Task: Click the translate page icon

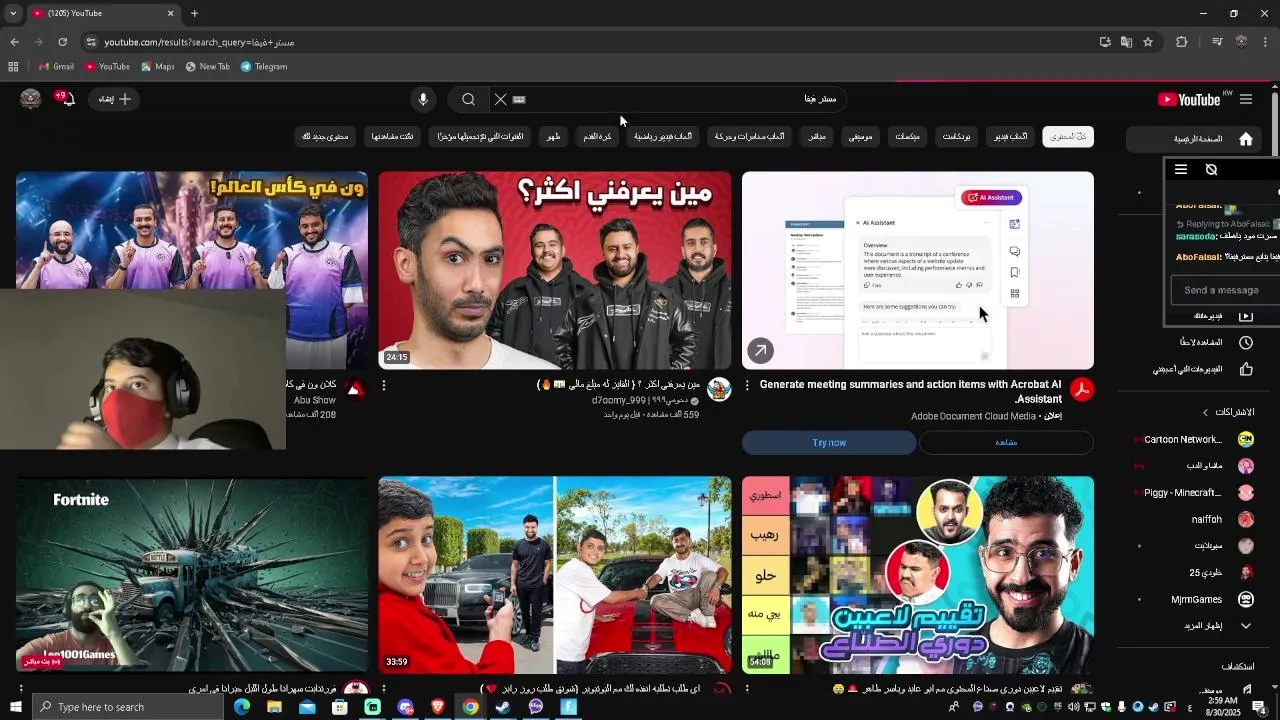Action: pyautogui.click(x=1126, y=42)
